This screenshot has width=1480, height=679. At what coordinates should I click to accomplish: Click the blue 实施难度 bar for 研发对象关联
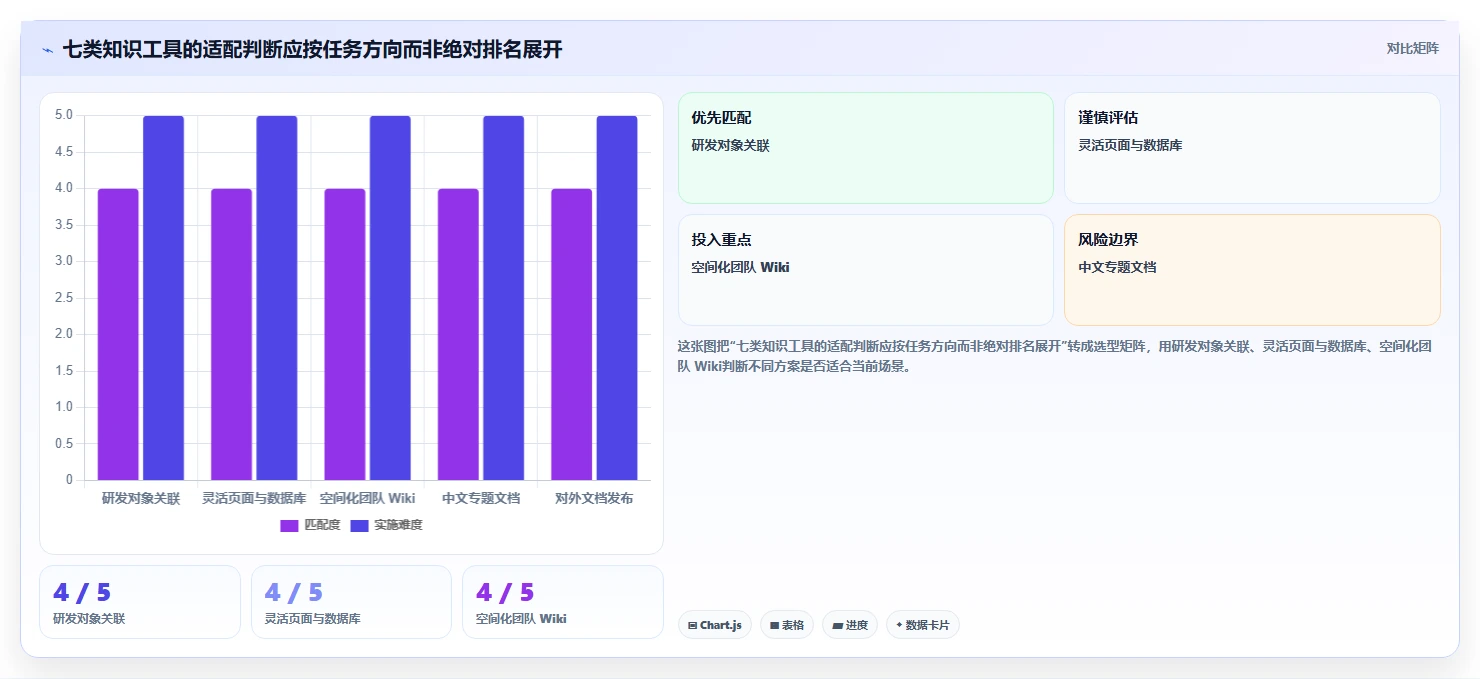click(163, 298)
